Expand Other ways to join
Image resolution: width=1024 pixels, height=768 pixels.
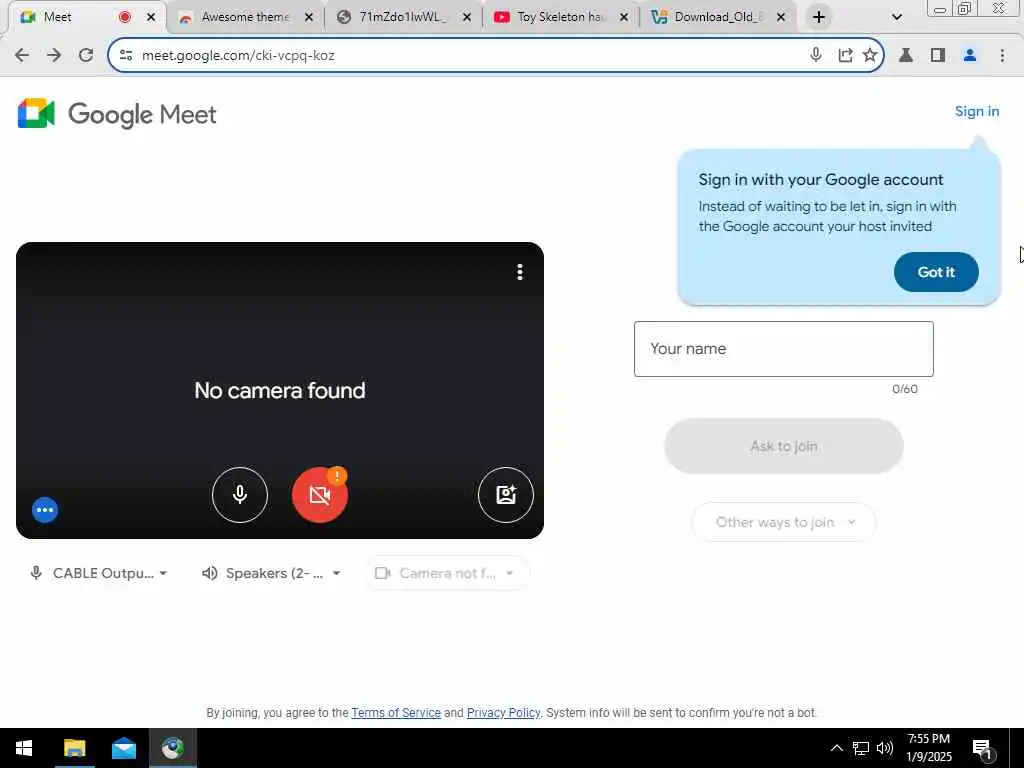point(784,522)
